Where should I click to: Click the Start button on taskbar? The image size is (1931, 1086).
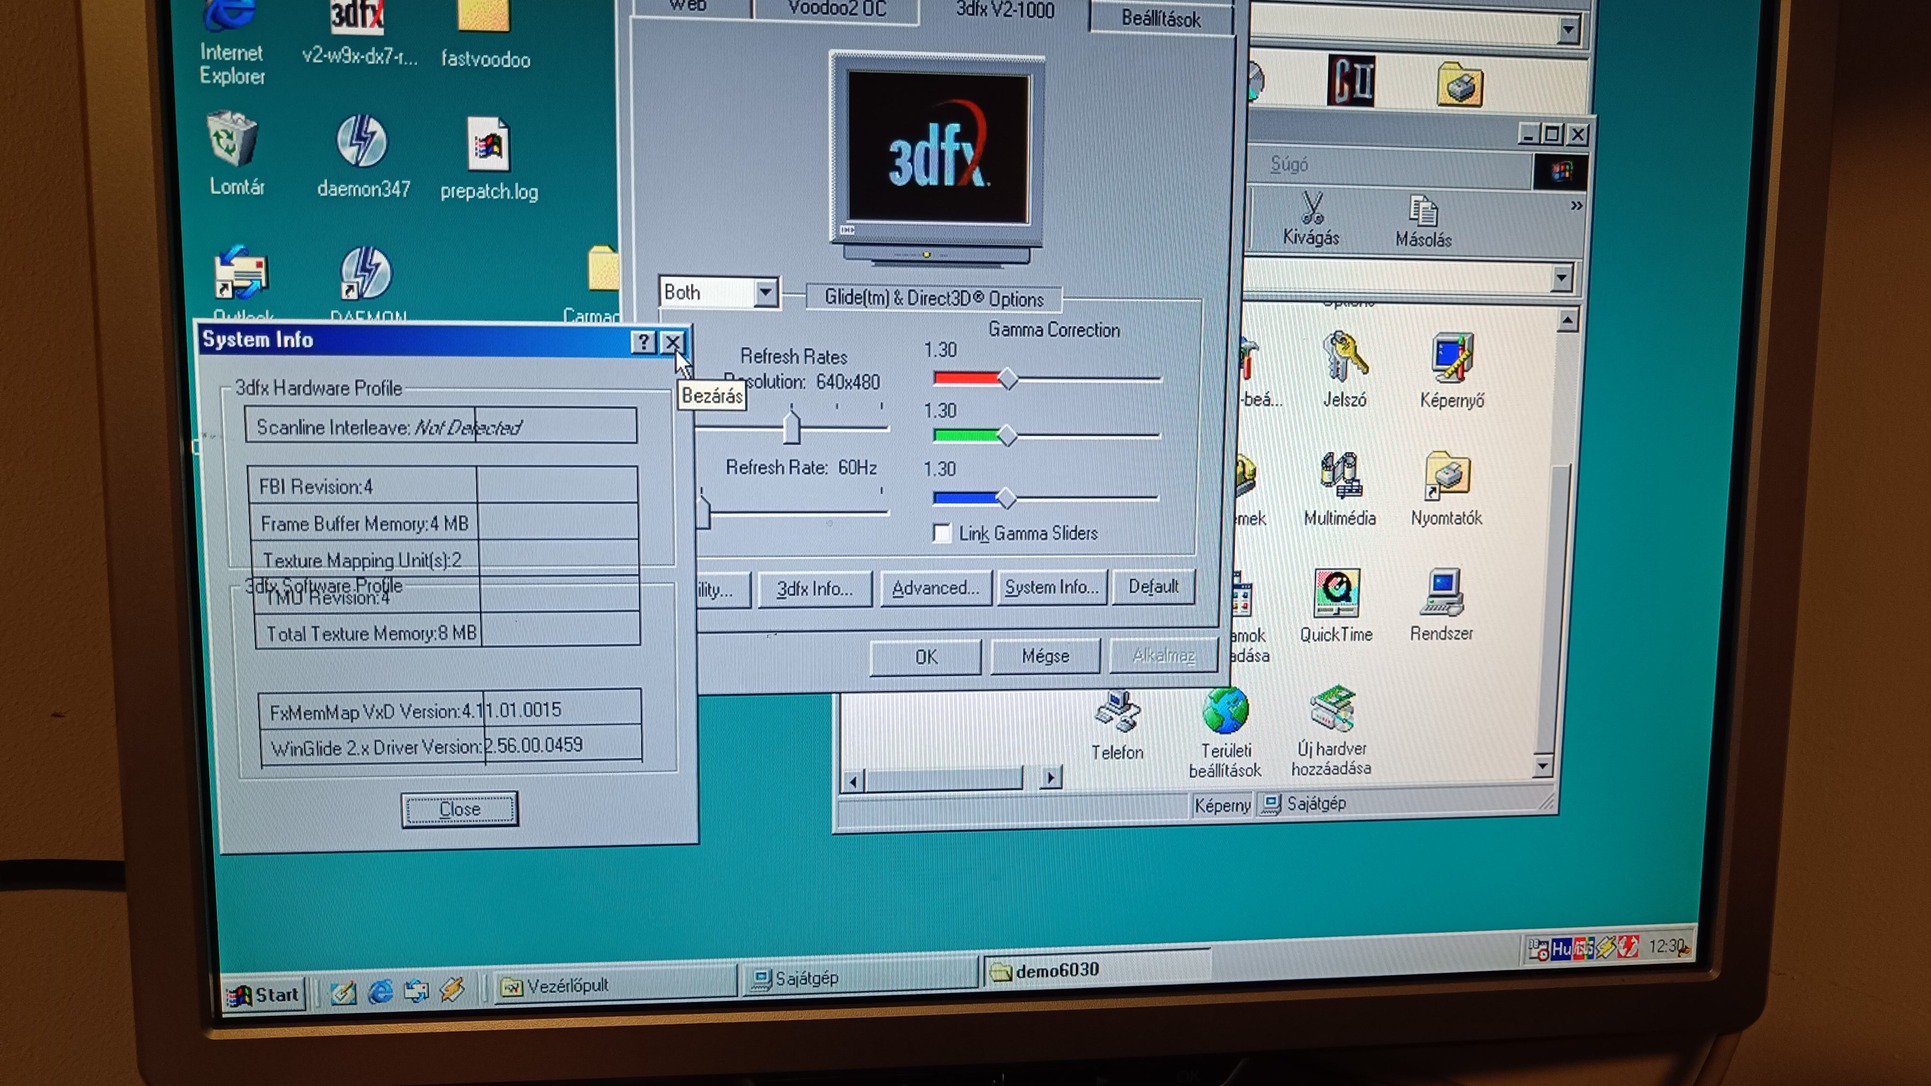click(264, 994)
